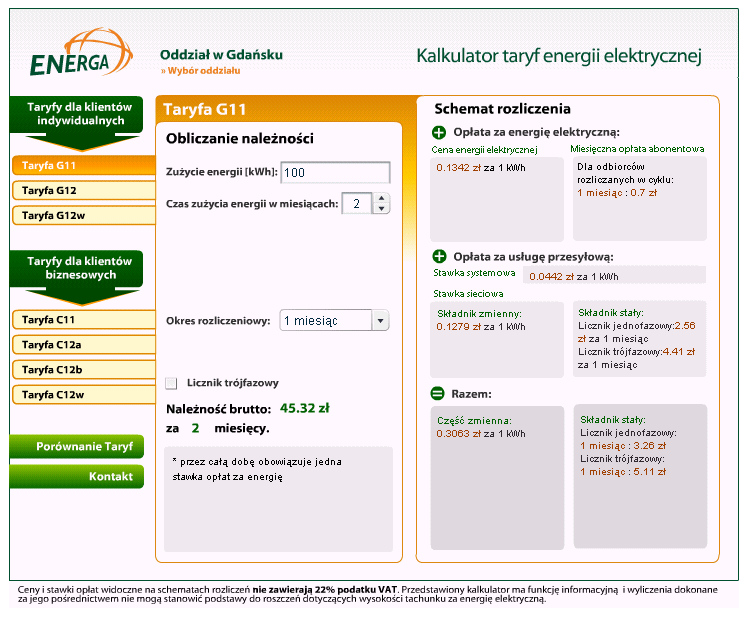
Task: Click Stawka systemowa value 0.0442 zł
Action: click(551, 277)
